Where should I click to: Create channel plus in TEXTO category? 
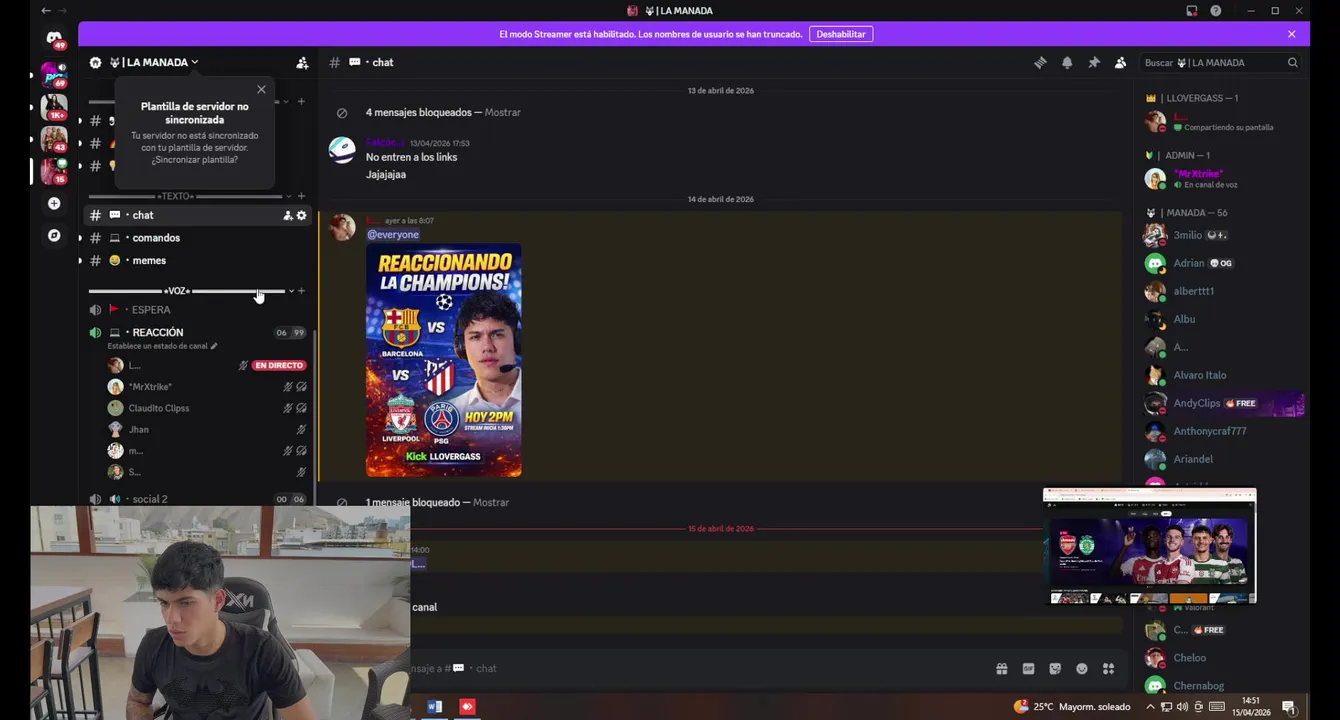pos(302,196)
